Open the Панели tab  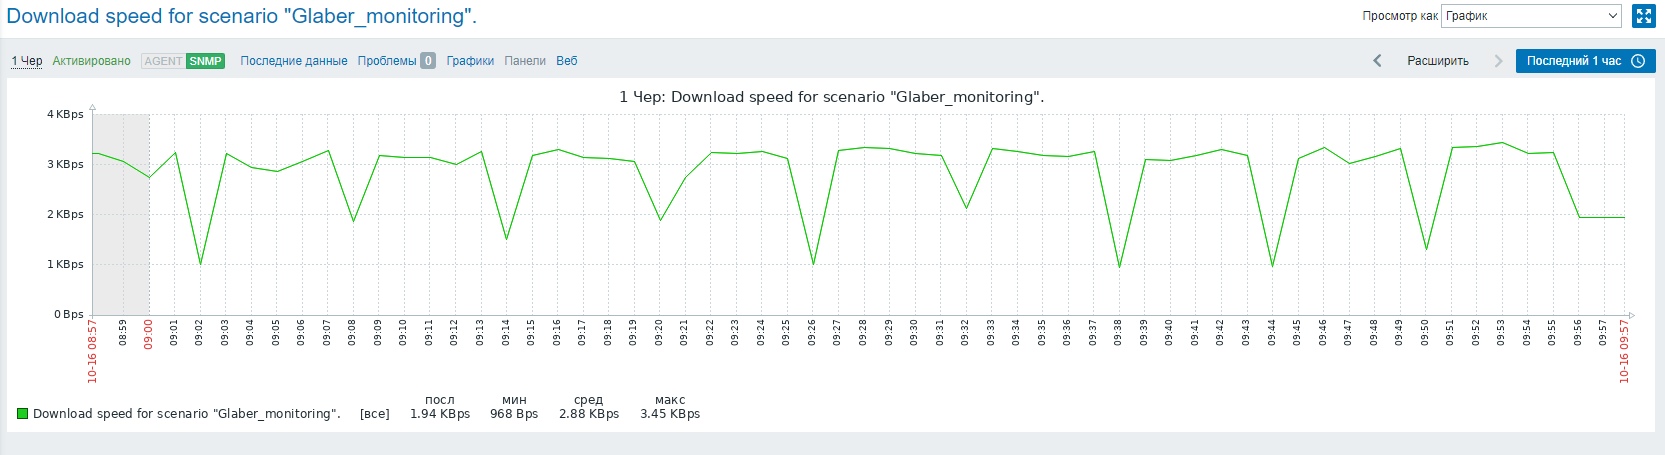click(525, 61)
